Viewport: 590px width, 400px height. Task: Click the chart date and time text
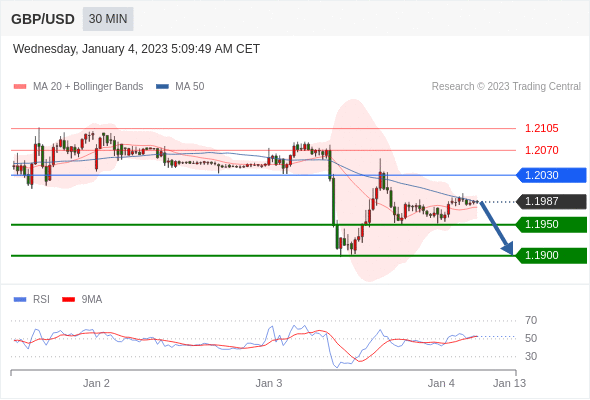[136, 49]
